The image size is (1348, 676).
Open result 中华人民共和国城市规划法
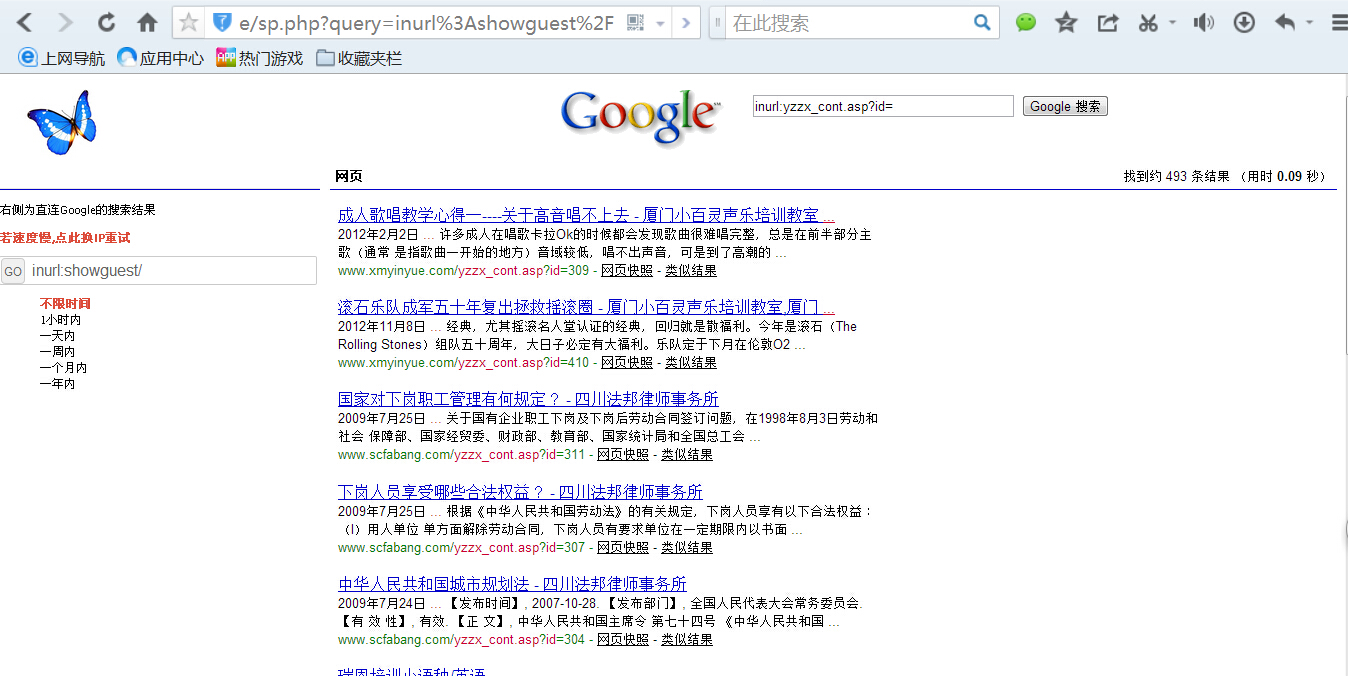tap(512, 584)
